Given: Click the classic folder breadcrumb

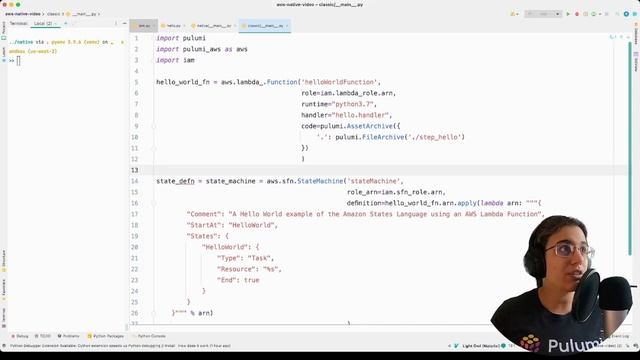Looking at the screenshot, I should (x=53, y=14).
